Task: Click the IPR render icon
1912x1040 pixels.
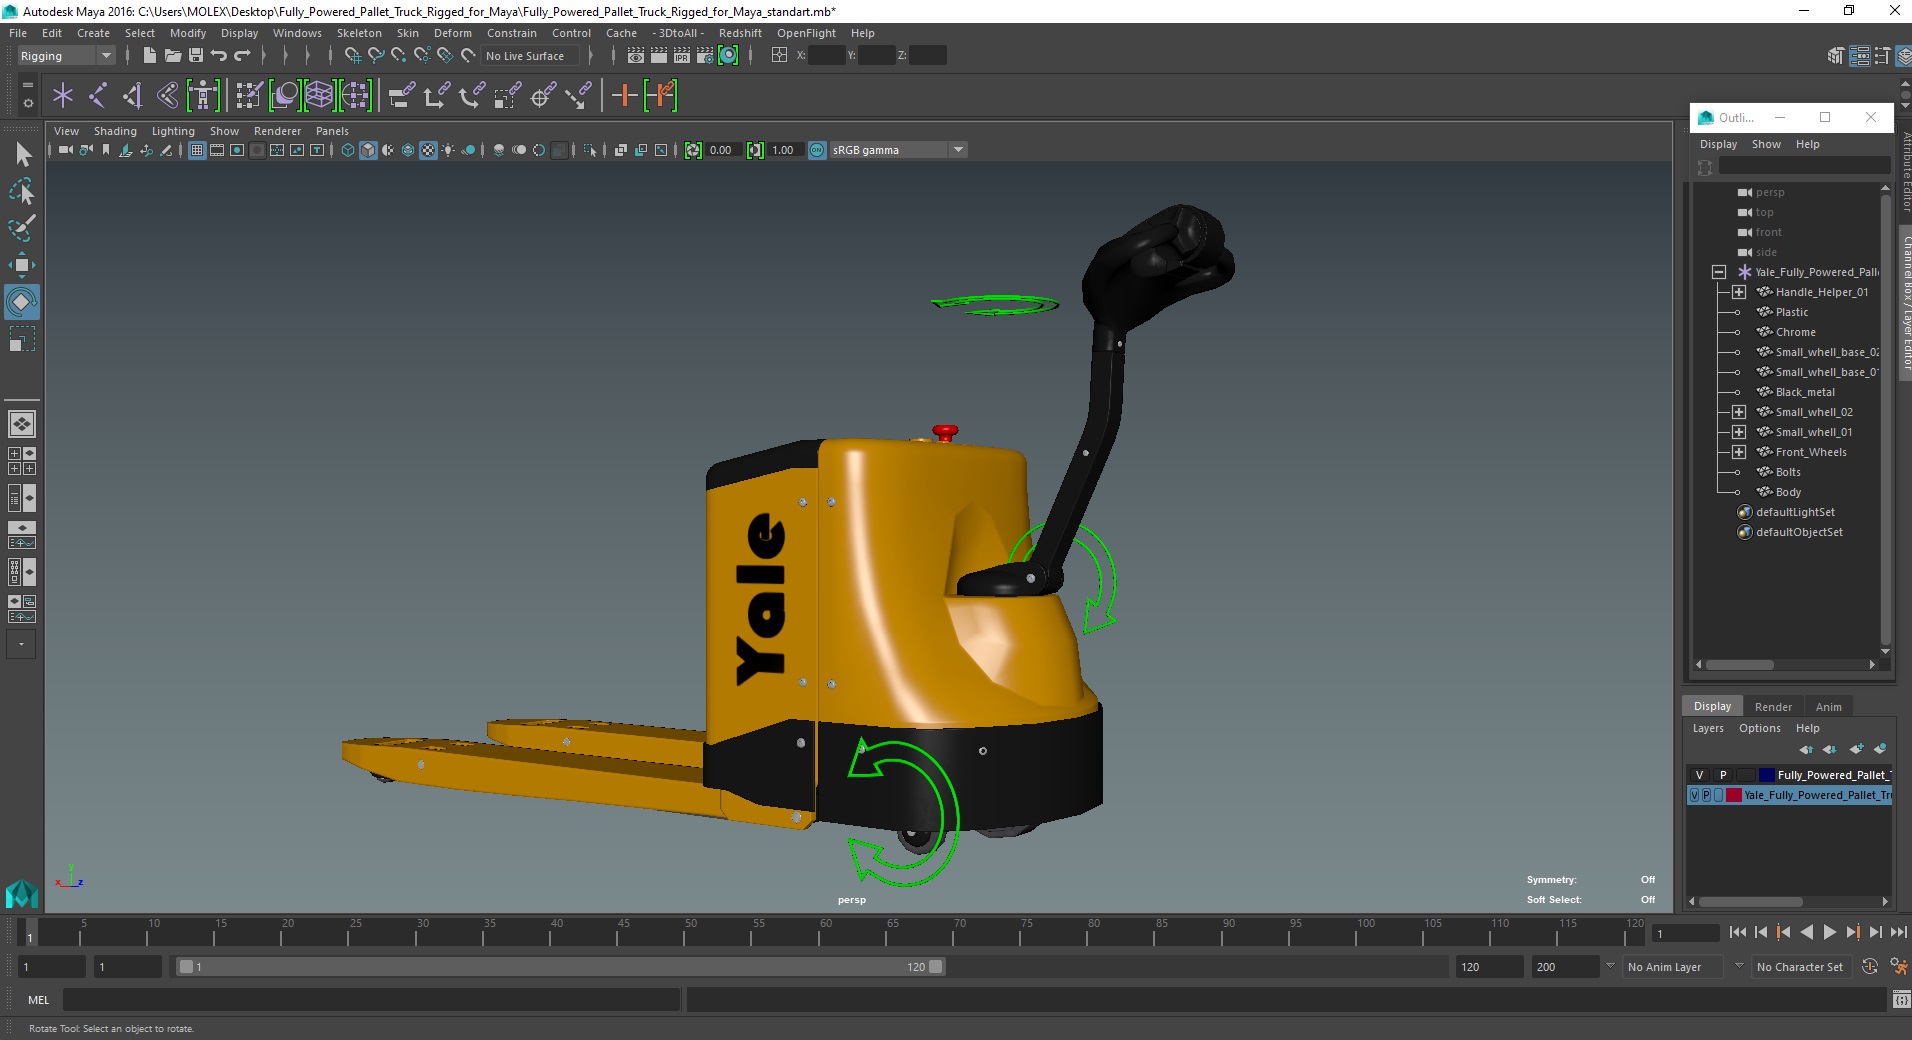Action: 682,56
